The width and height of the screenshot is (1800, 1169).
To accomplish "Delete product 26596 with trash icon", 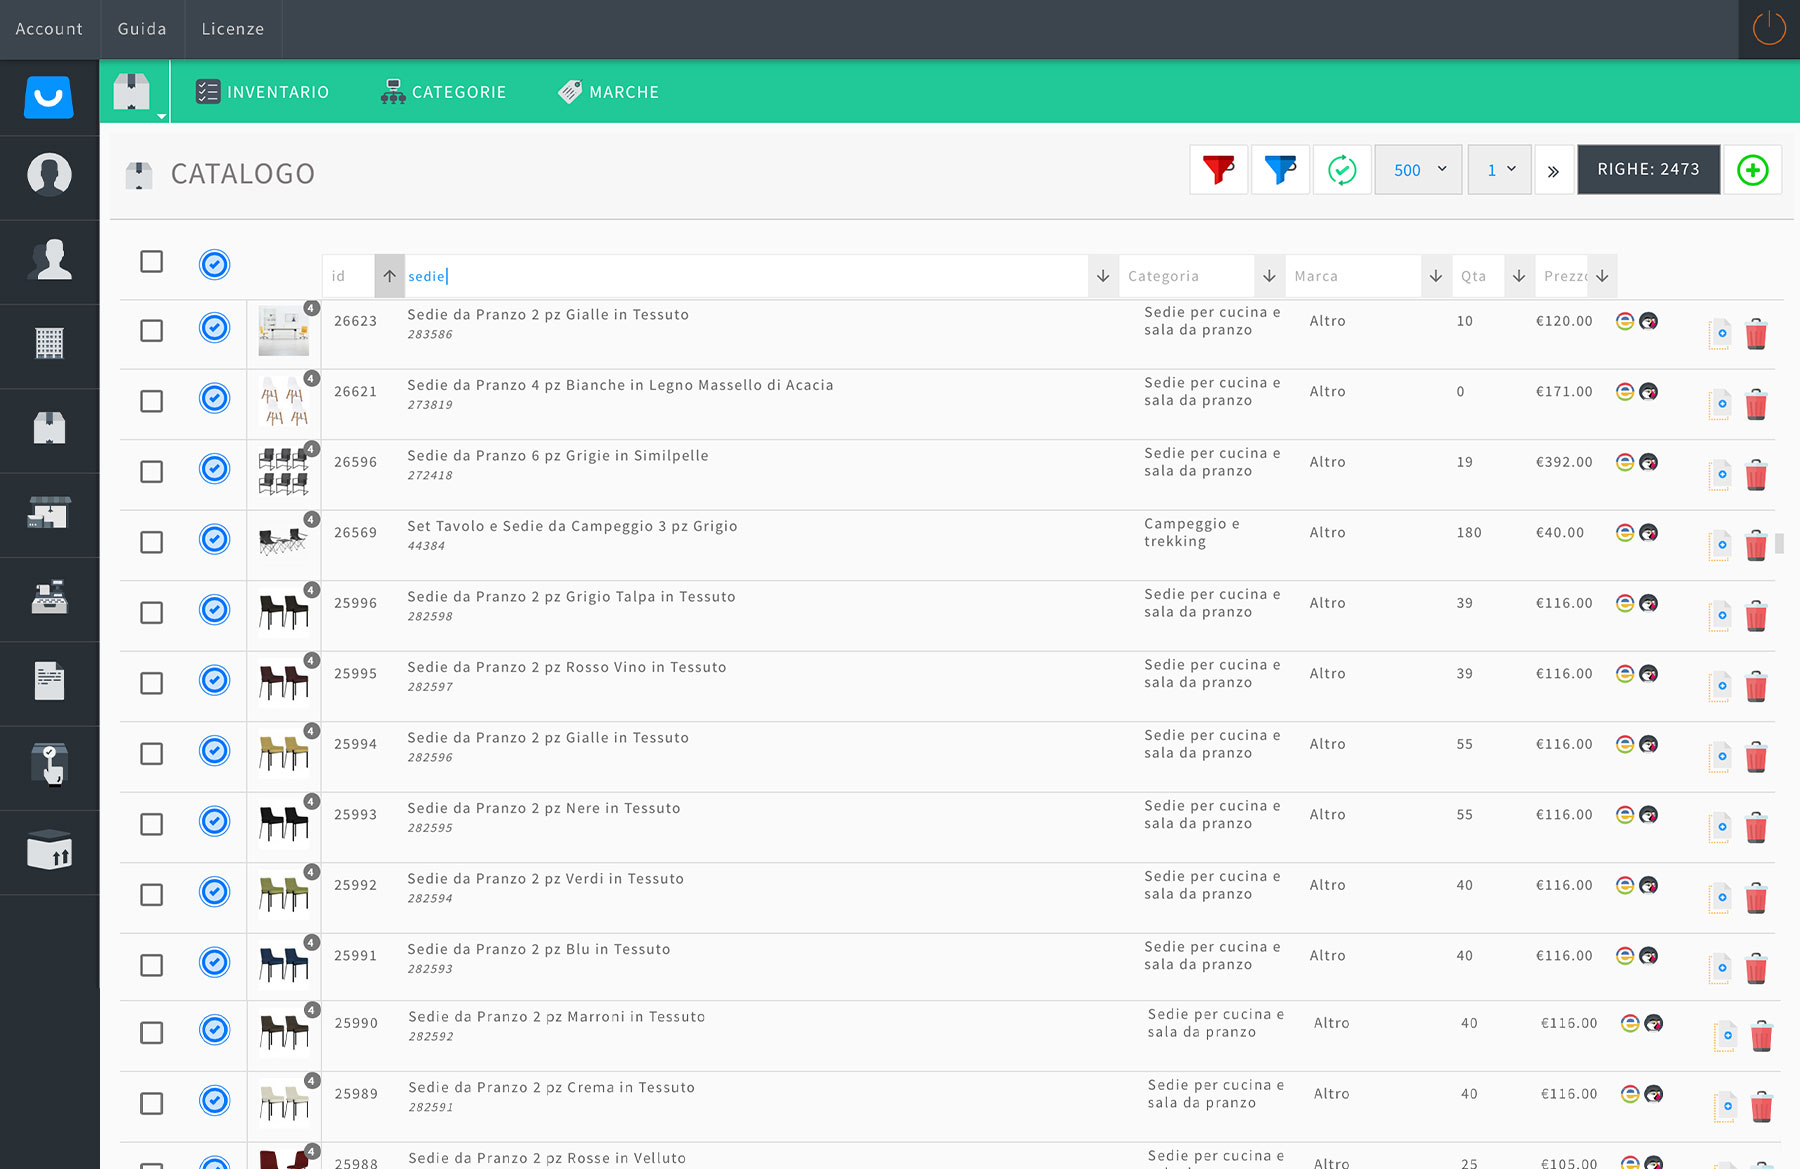I will click(1756, 475).
